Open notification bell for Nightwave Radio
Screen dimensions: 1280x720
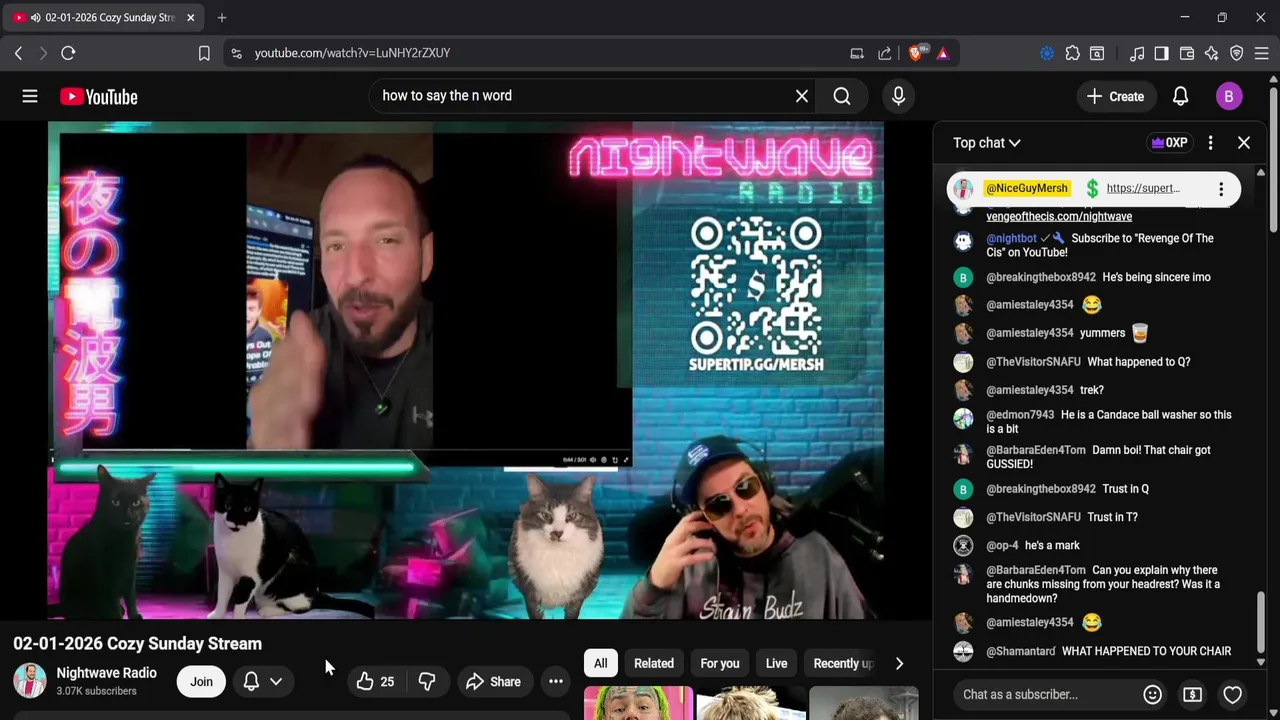[x=251, y=682]
